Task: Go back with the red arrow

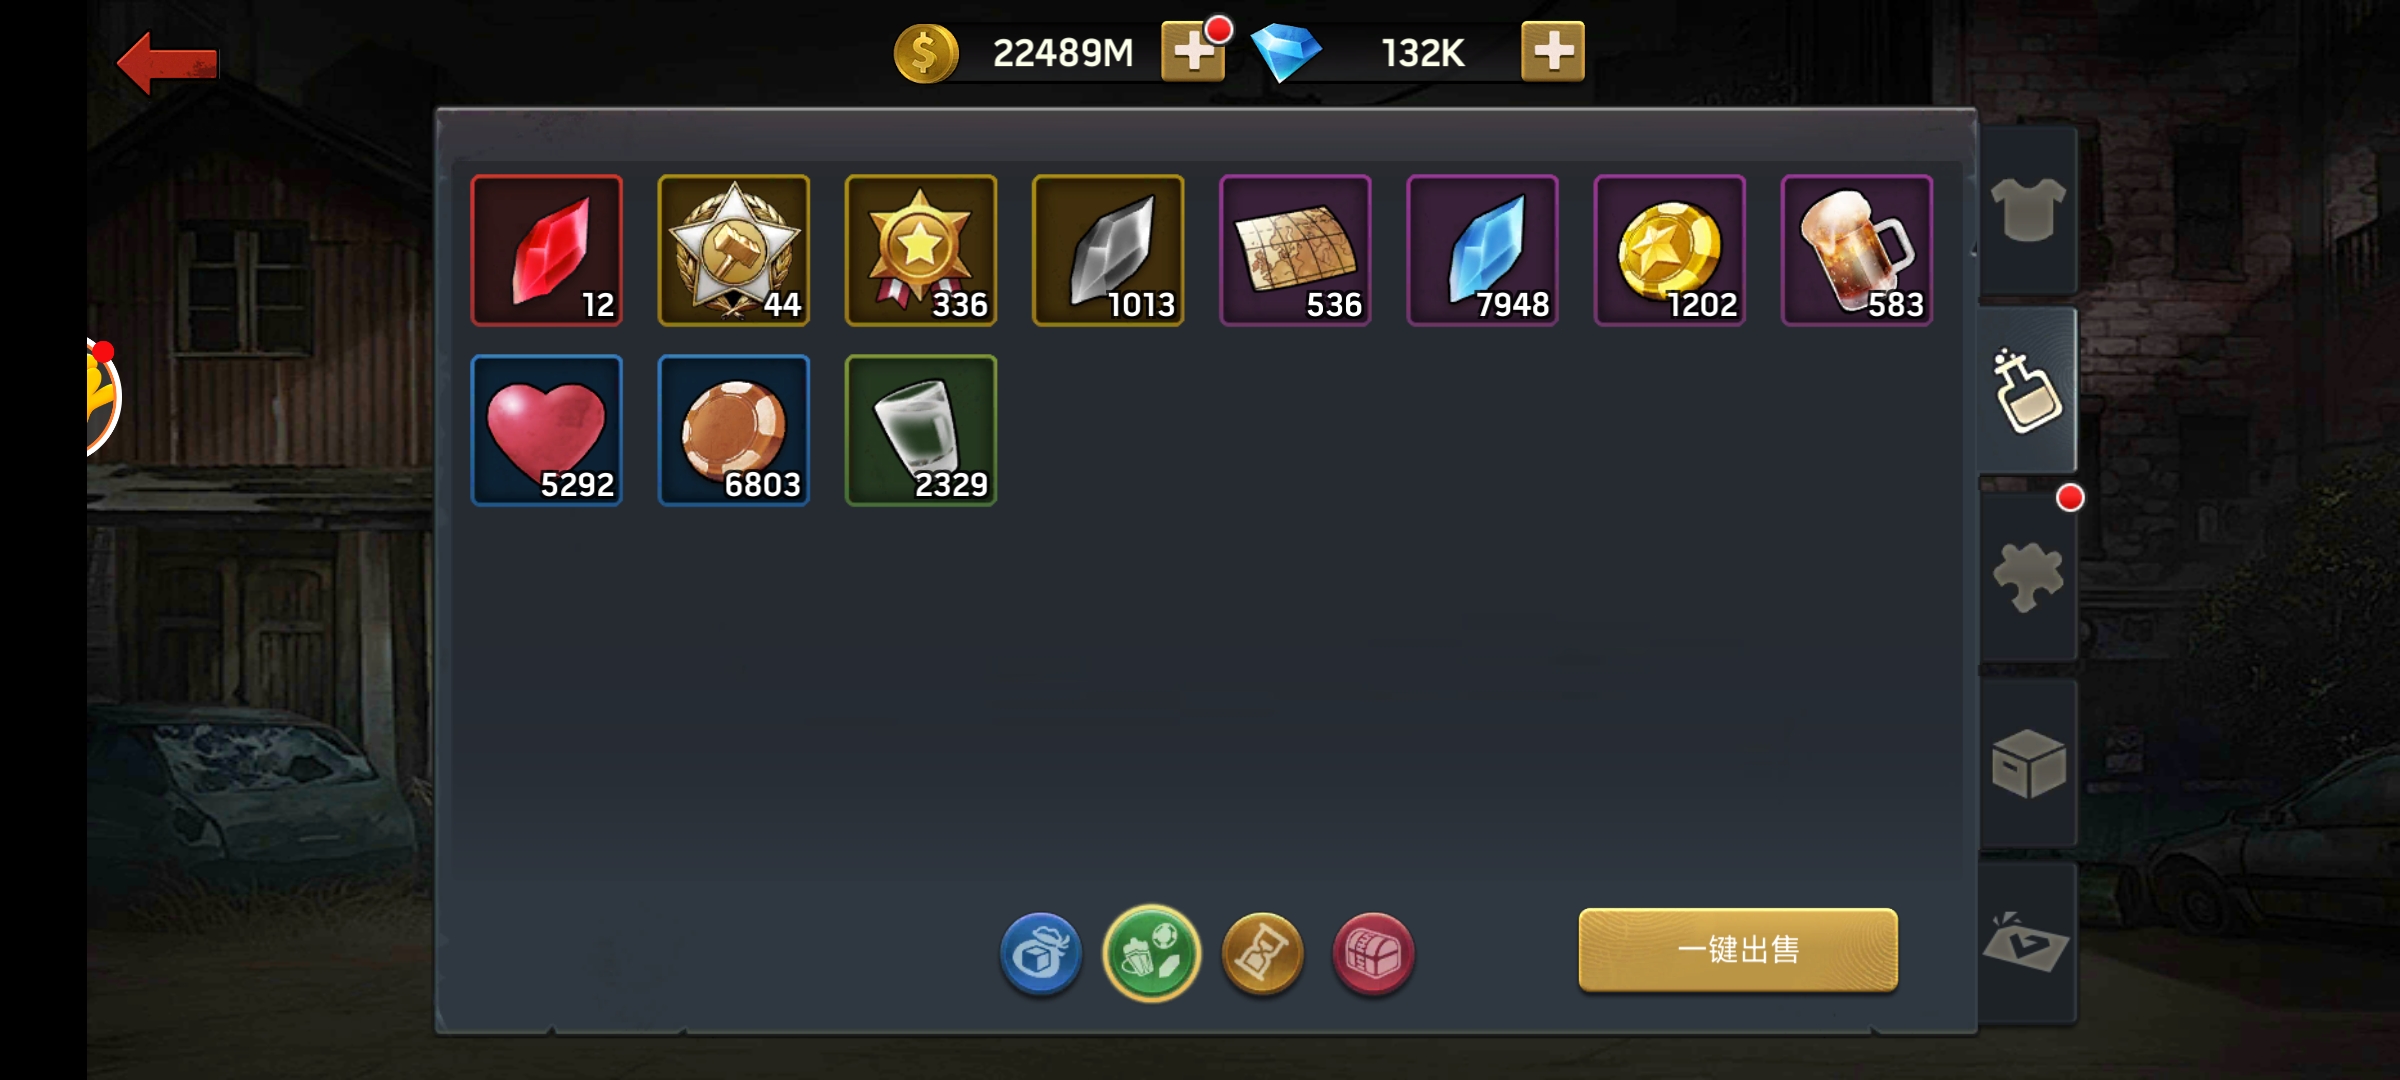Action: coord(167,63)
